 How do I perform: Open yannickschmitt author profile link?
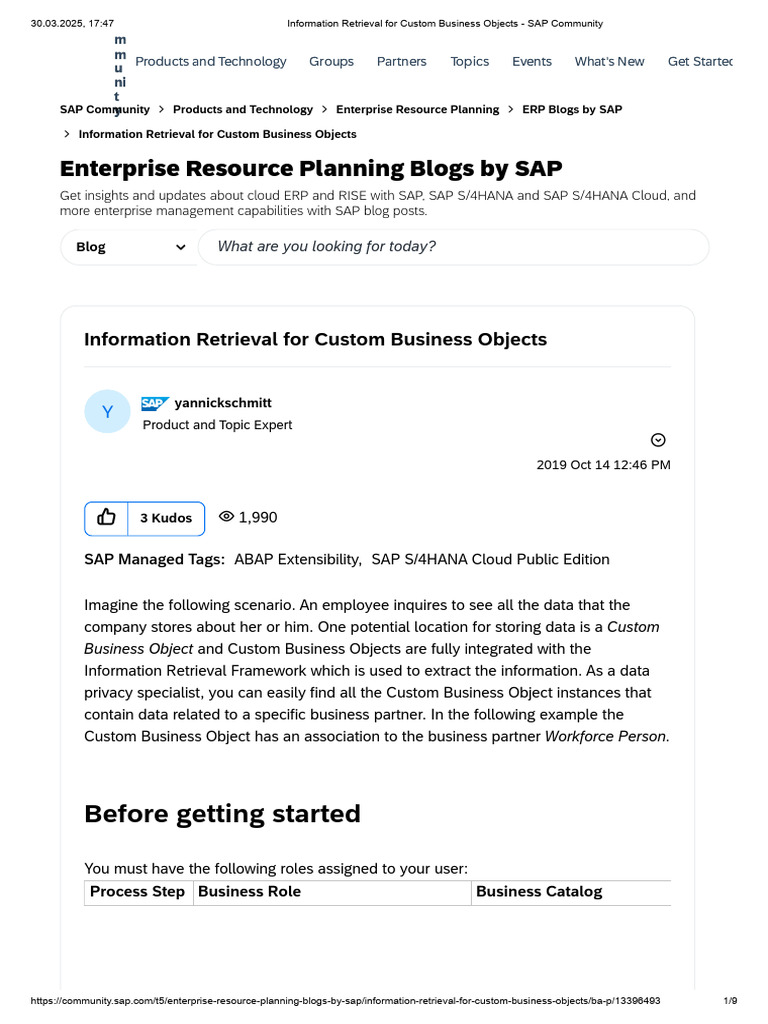(223, 403)
